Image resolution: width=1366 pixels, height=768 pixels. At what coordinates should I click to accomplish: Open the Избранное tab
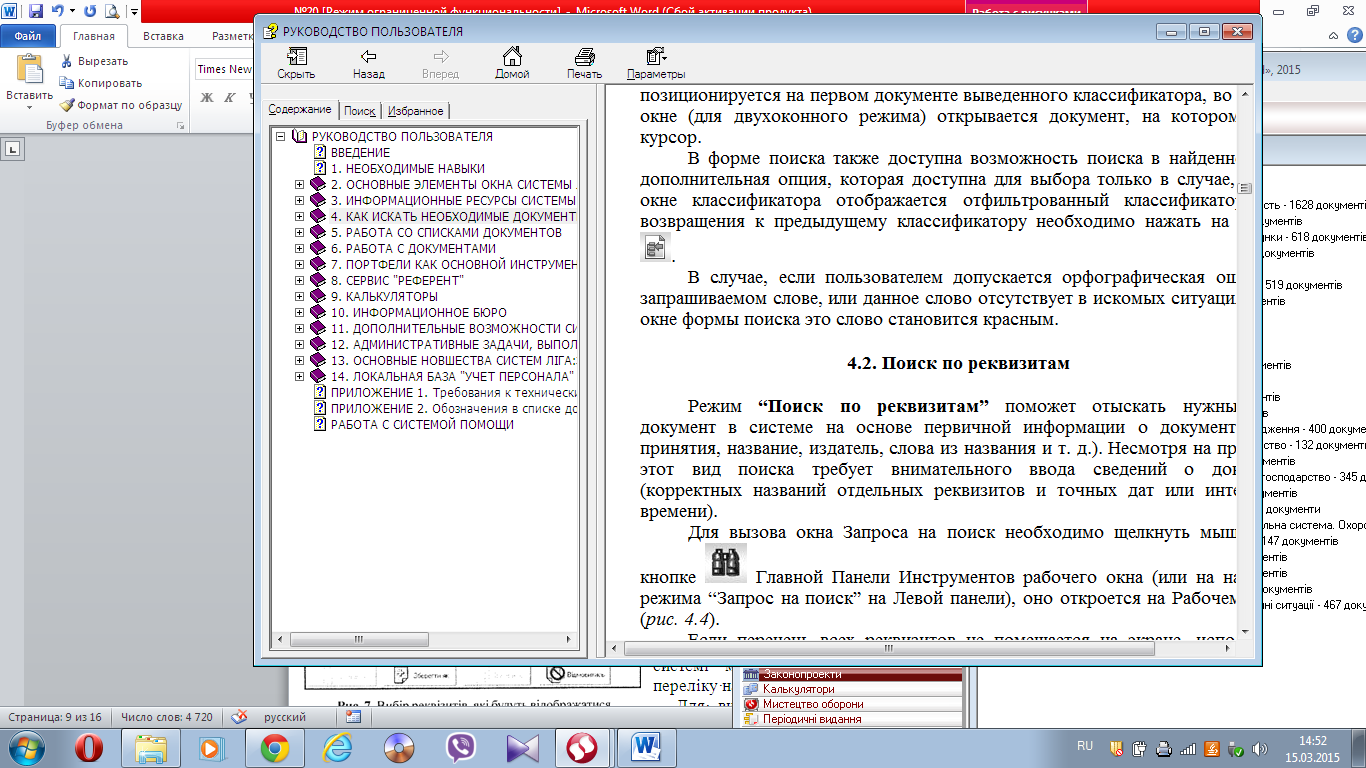416,111
